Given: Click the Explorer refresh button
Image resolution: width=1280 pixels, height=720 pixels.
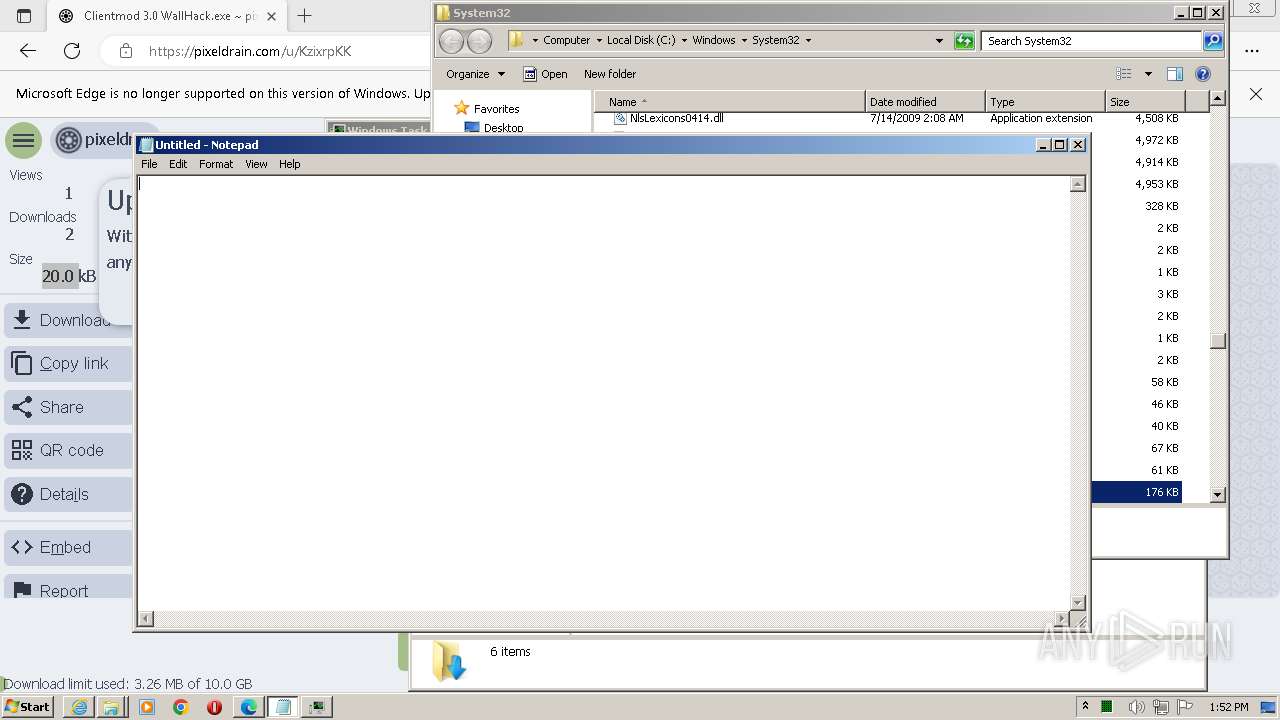Looking at the screenshot, I should (x=964, y=41).
